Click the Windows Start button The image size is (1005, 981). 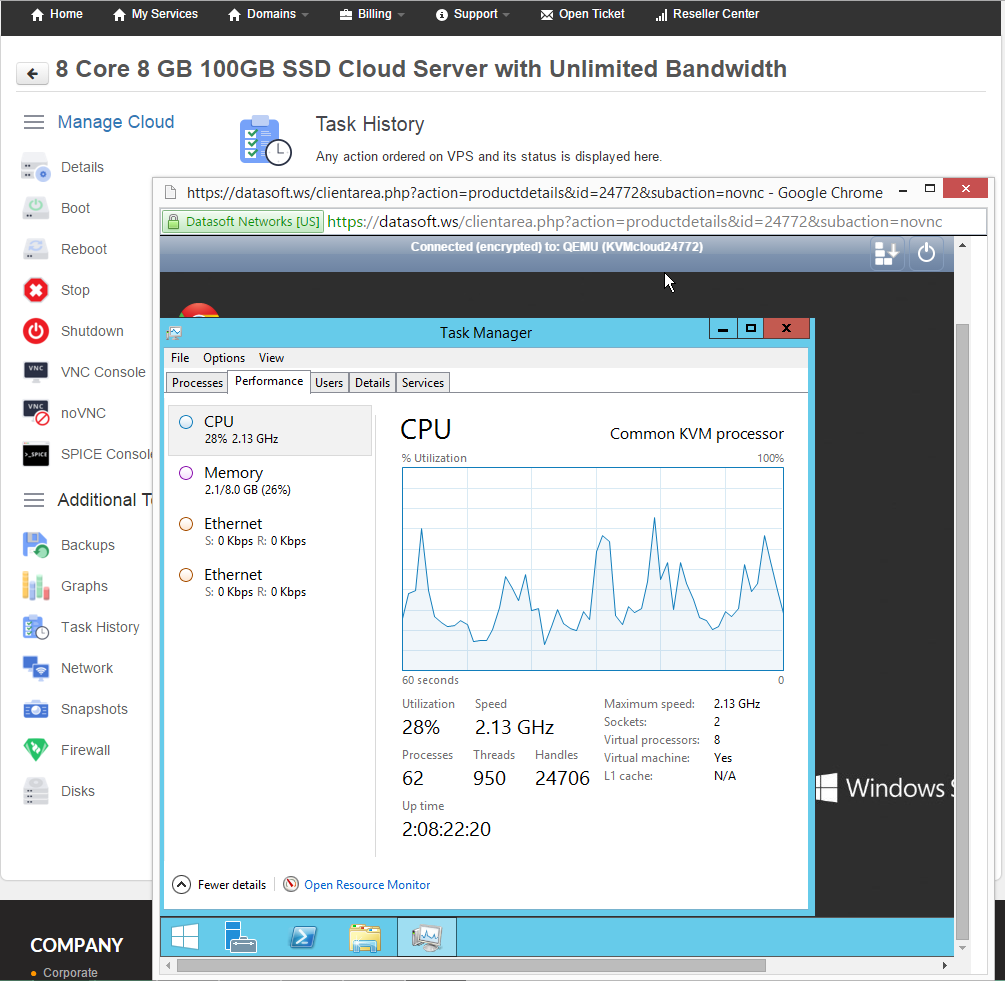pyautogui.click(x=185, y=937)
